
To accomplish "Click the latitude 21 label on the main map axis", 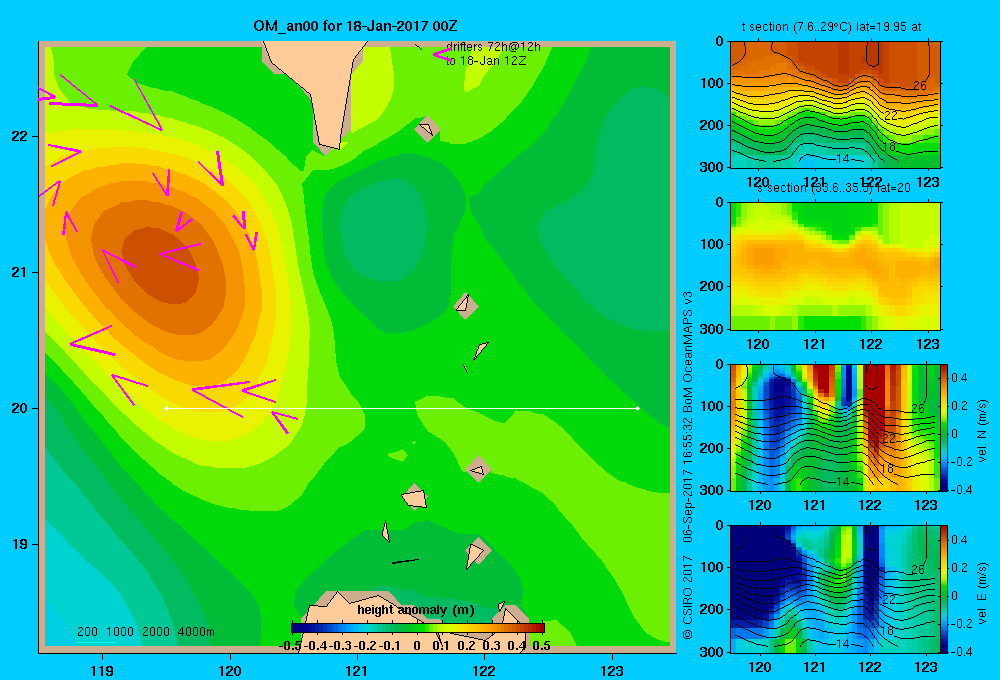I will (x=19, y=272).
